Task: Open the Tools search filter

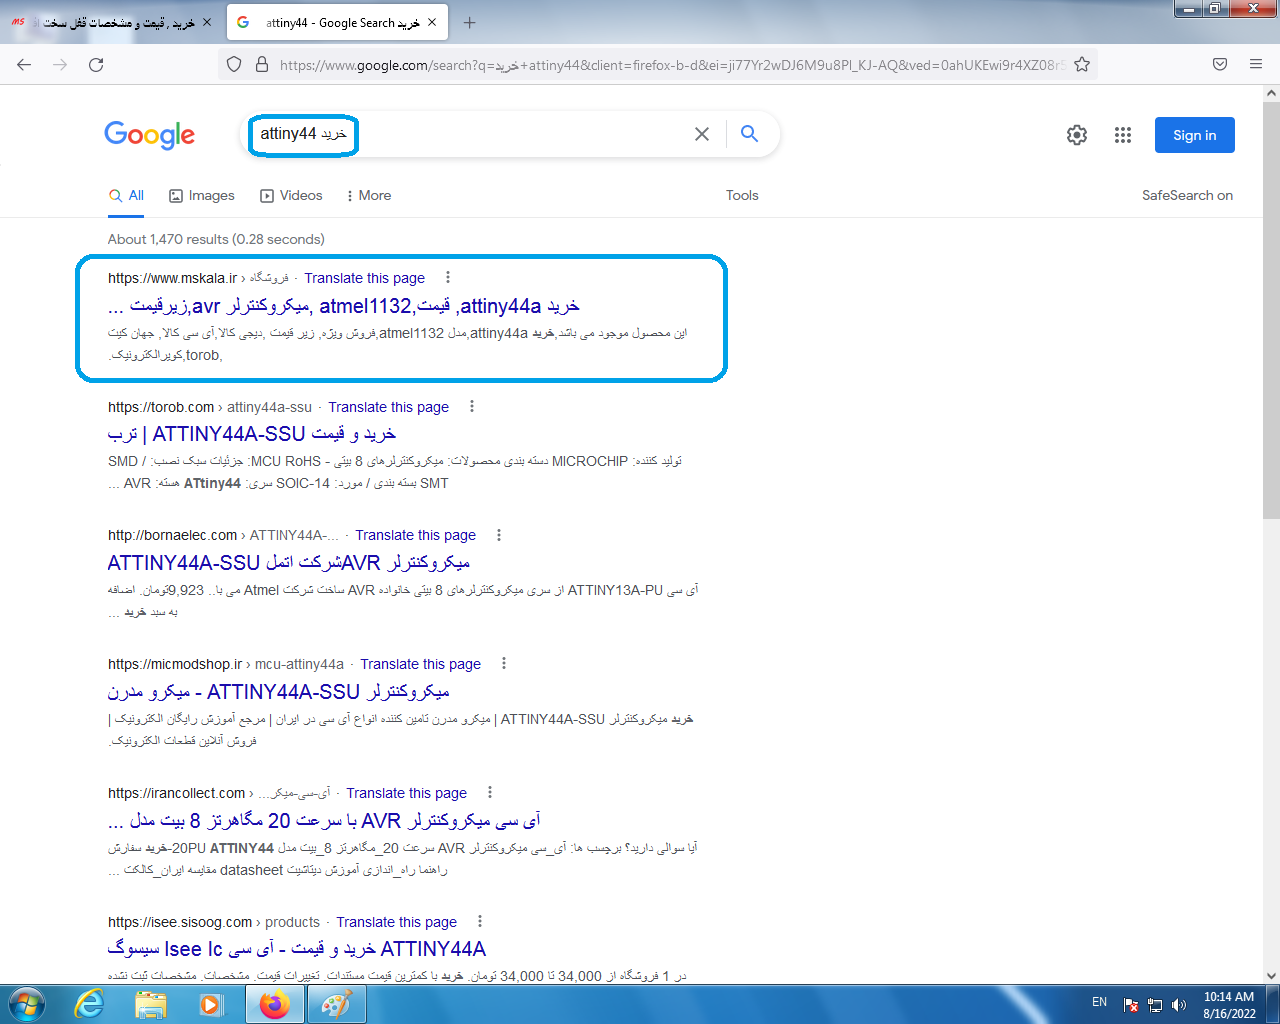Action: coord(742,196)
